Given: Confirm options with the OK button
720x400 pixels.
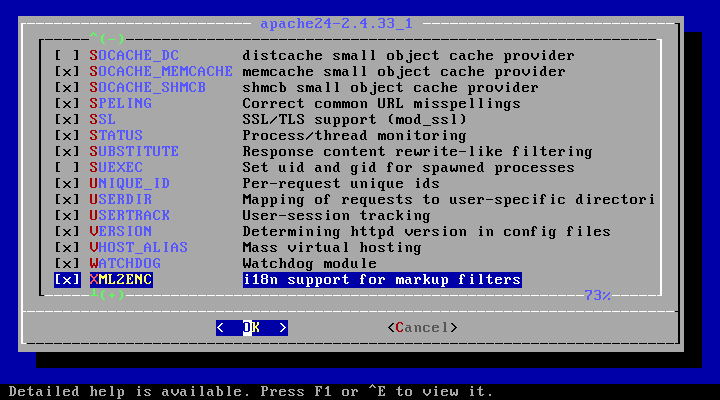Looking at the screenshot, I should (x=252, y=328).
